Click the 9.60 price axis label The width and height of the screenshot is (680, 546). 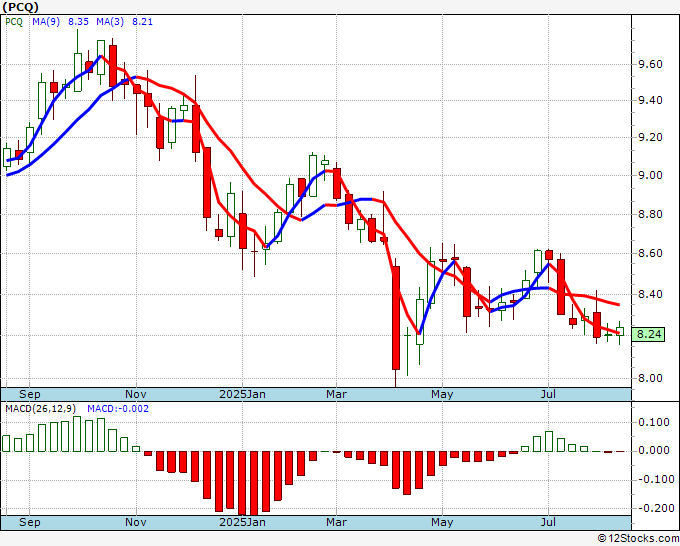click(651, 64)
